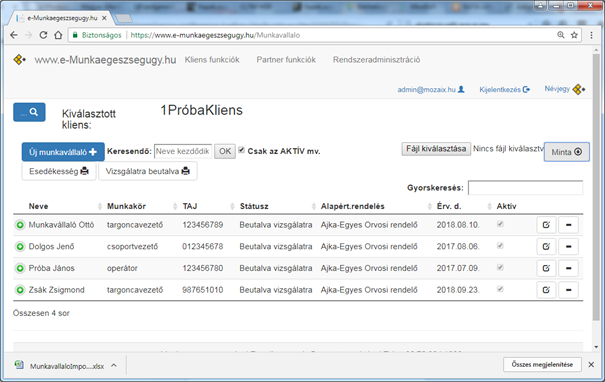Select date 2018.09.23. cell

coord(458,290)
